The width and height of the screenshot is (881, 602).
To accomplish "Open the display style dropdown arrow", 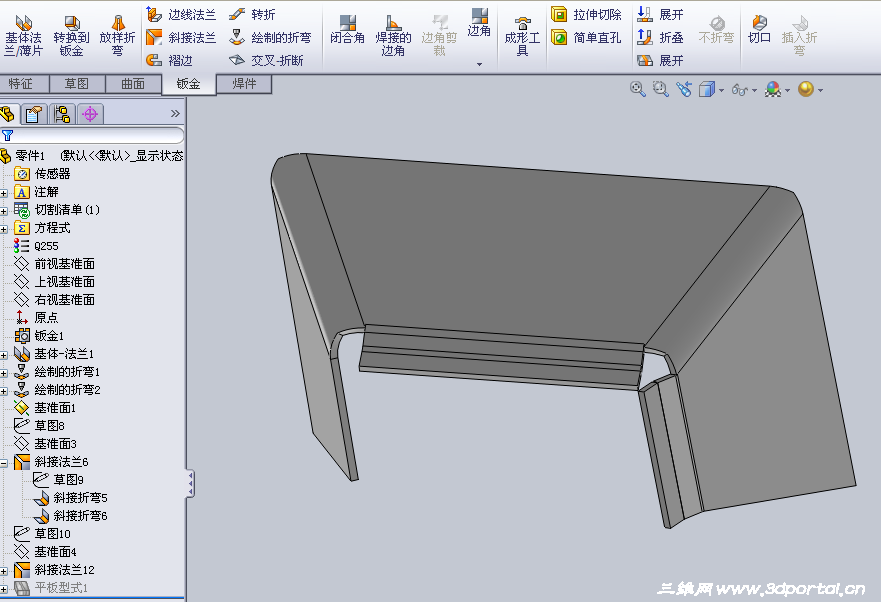I will click(x=721, y=90).
